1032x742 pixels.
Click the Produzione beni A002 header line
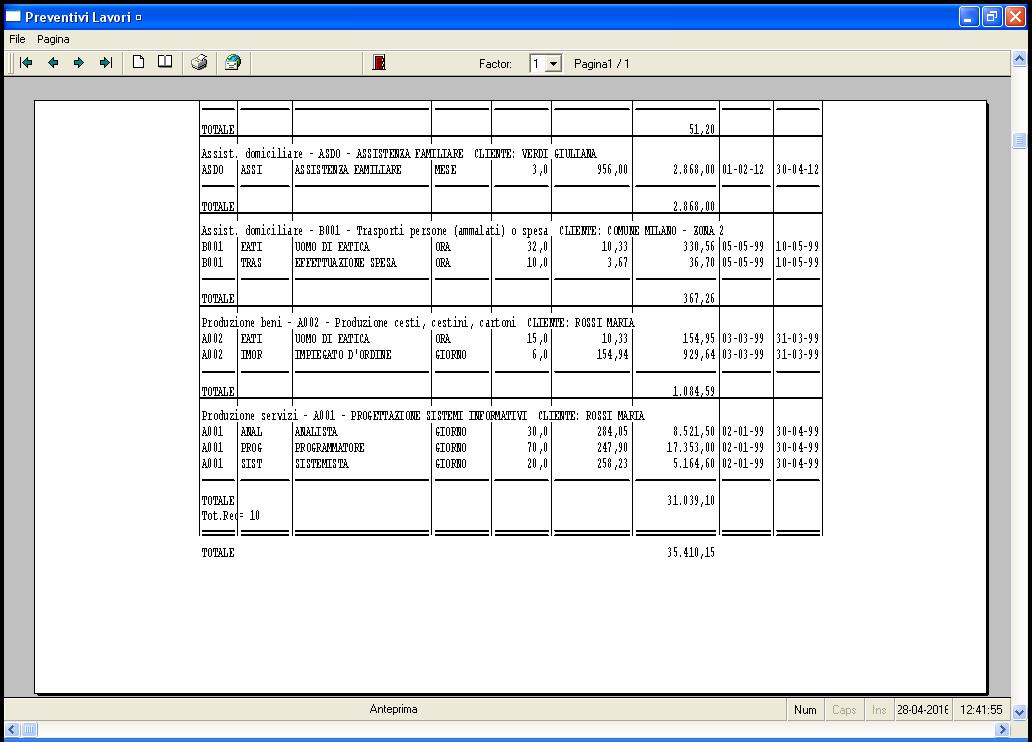point(418,323)
